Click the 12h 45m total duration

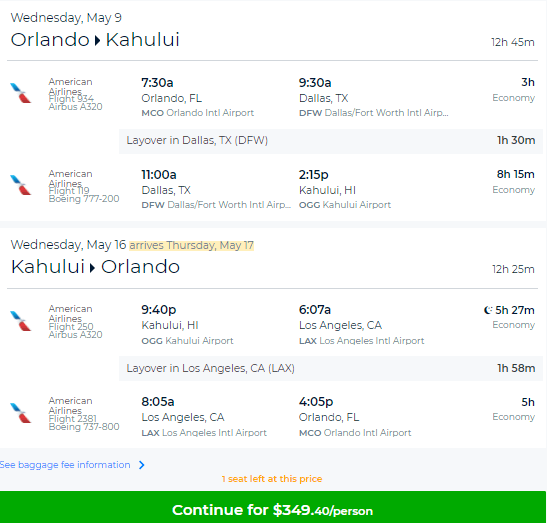pos(512,42)
